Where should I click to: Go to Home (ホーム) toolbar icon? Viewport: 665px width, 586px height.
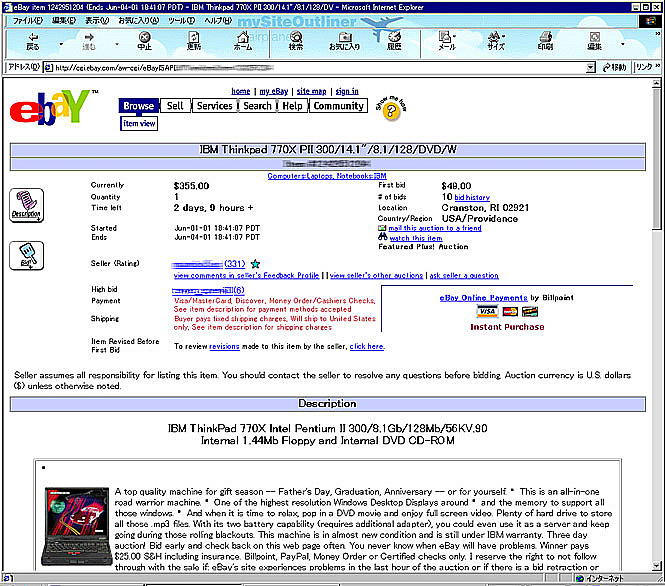pyautogui.click(x=243, y=42)
